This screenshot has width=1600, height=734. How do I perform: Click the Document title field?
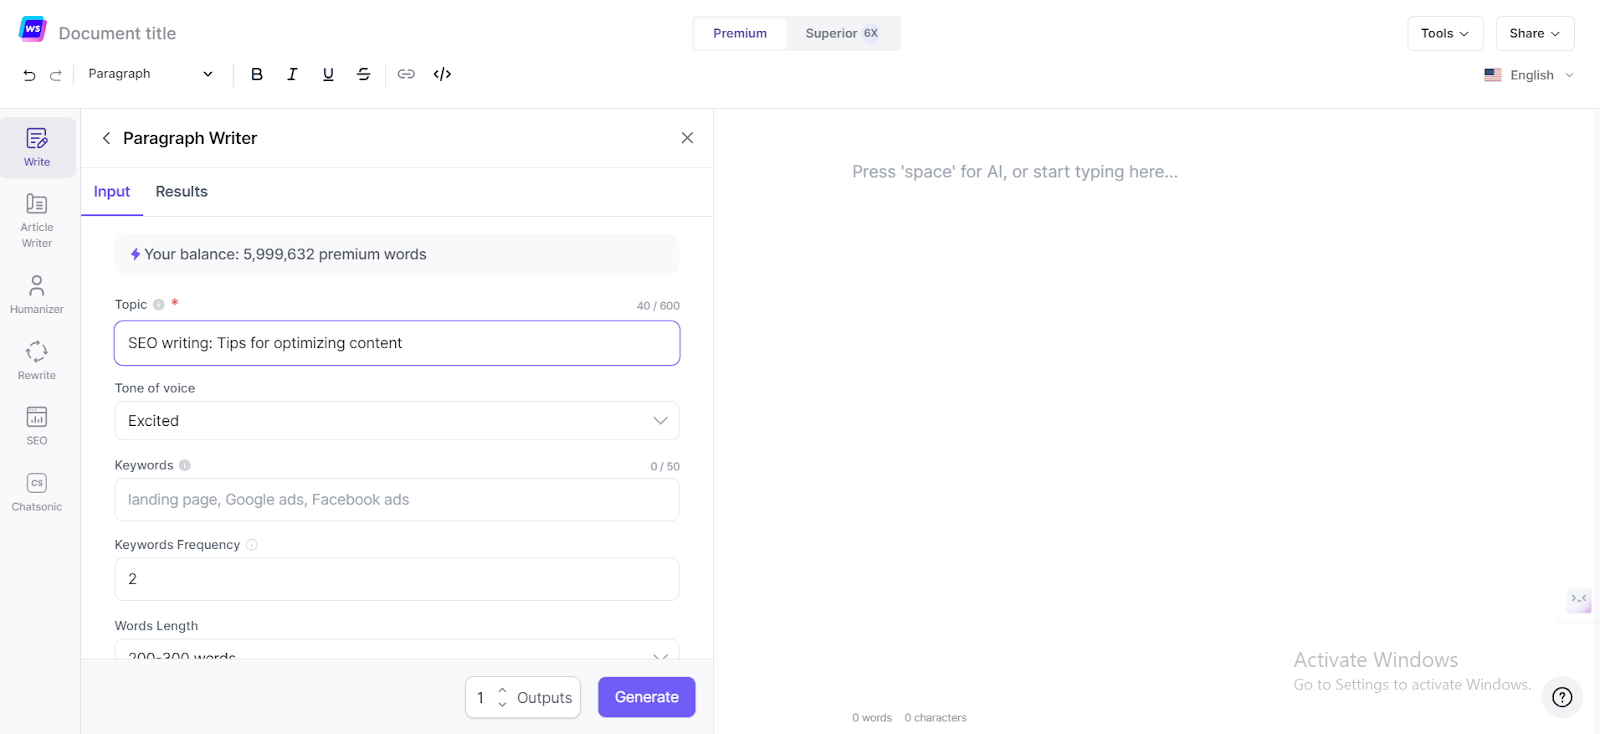click(118, 33)
